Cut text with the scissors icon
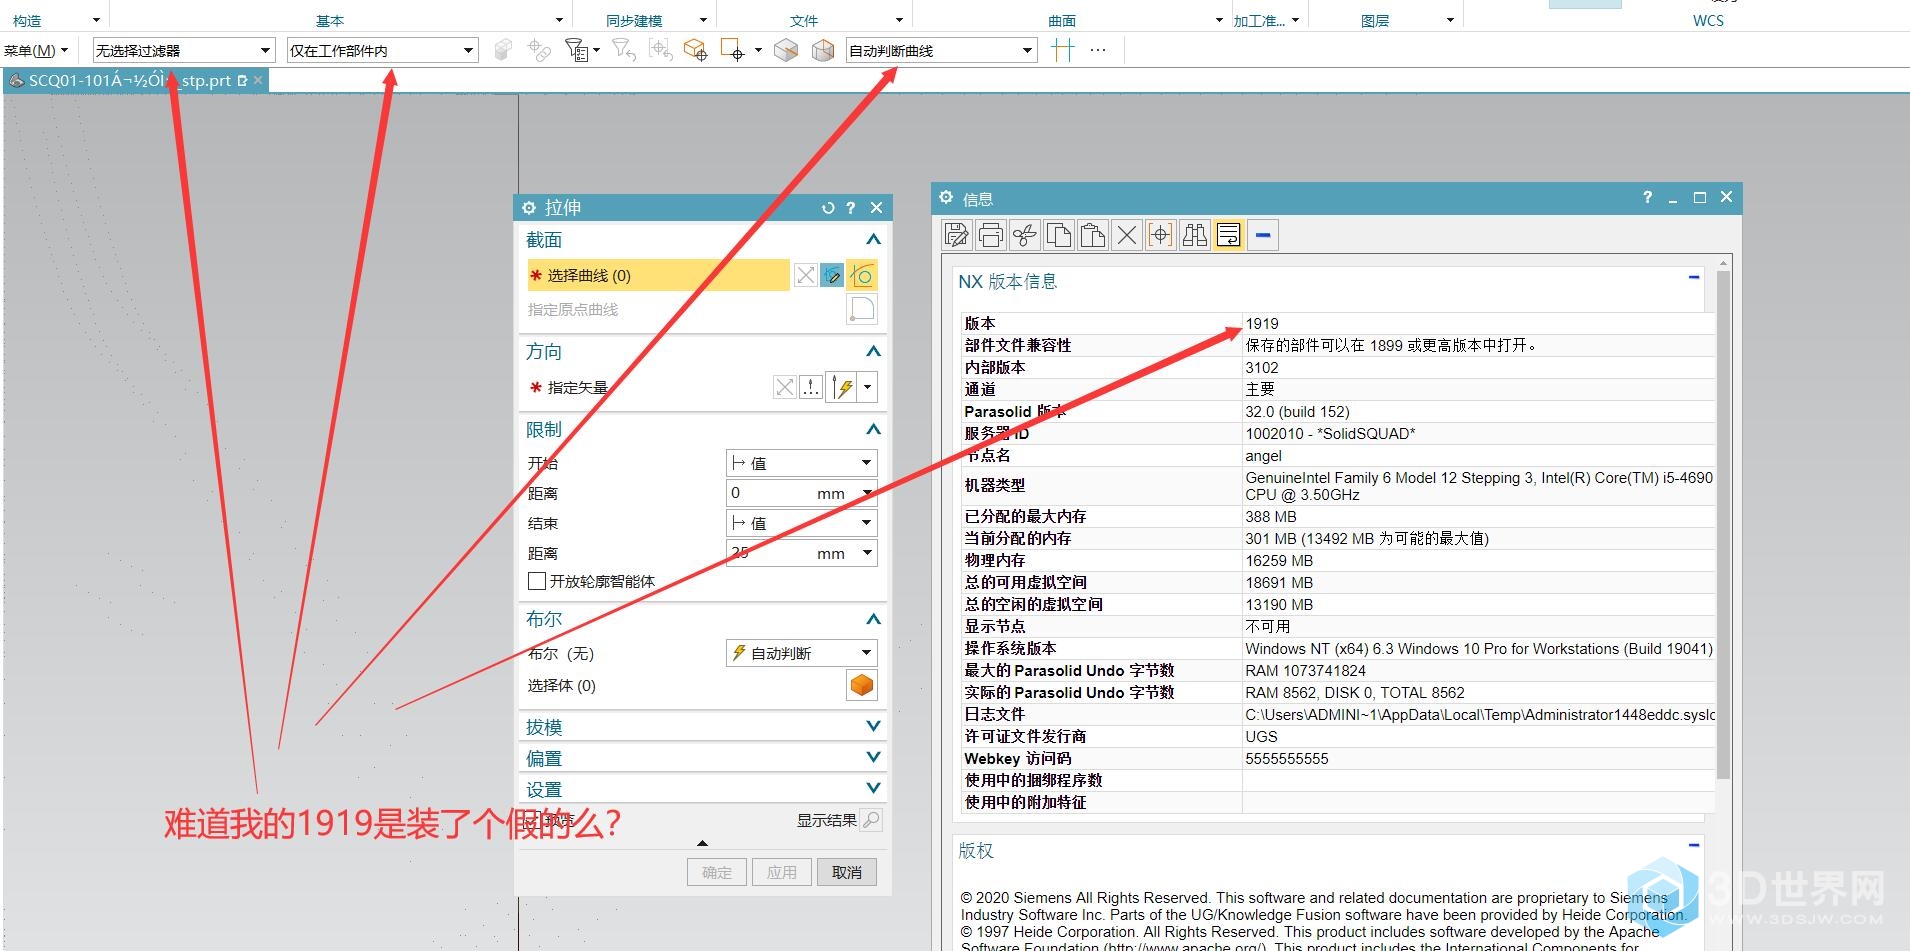Screen dimensions: 1910x951 pos(1024,235)
